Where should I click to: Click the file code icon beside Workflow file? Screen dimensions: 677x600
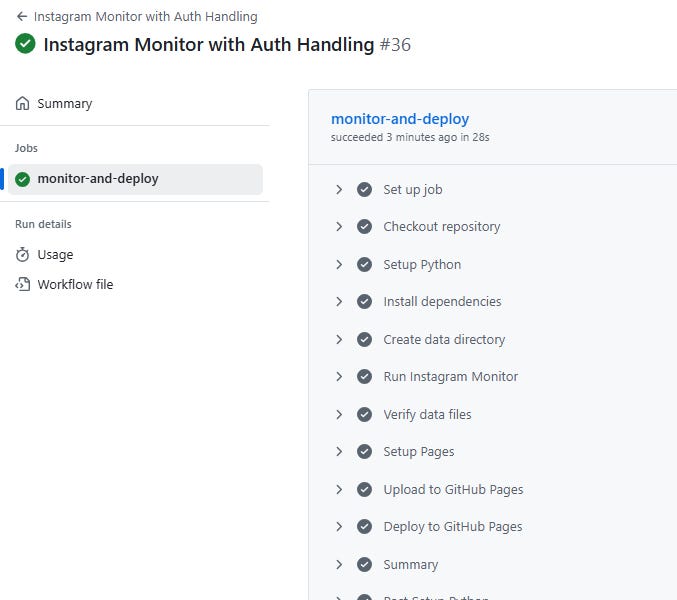(22, 284)
